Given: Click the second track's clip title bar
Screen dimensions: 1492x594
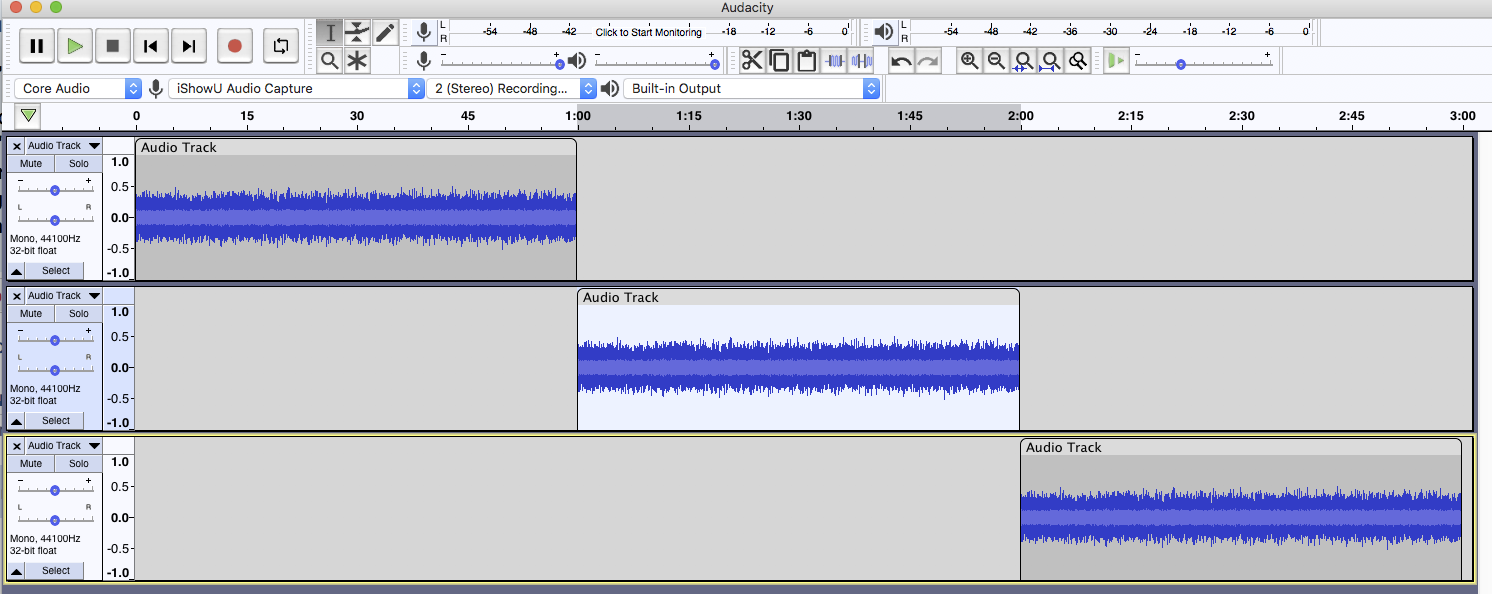Looking at the screenshot, I should (798, 297).
